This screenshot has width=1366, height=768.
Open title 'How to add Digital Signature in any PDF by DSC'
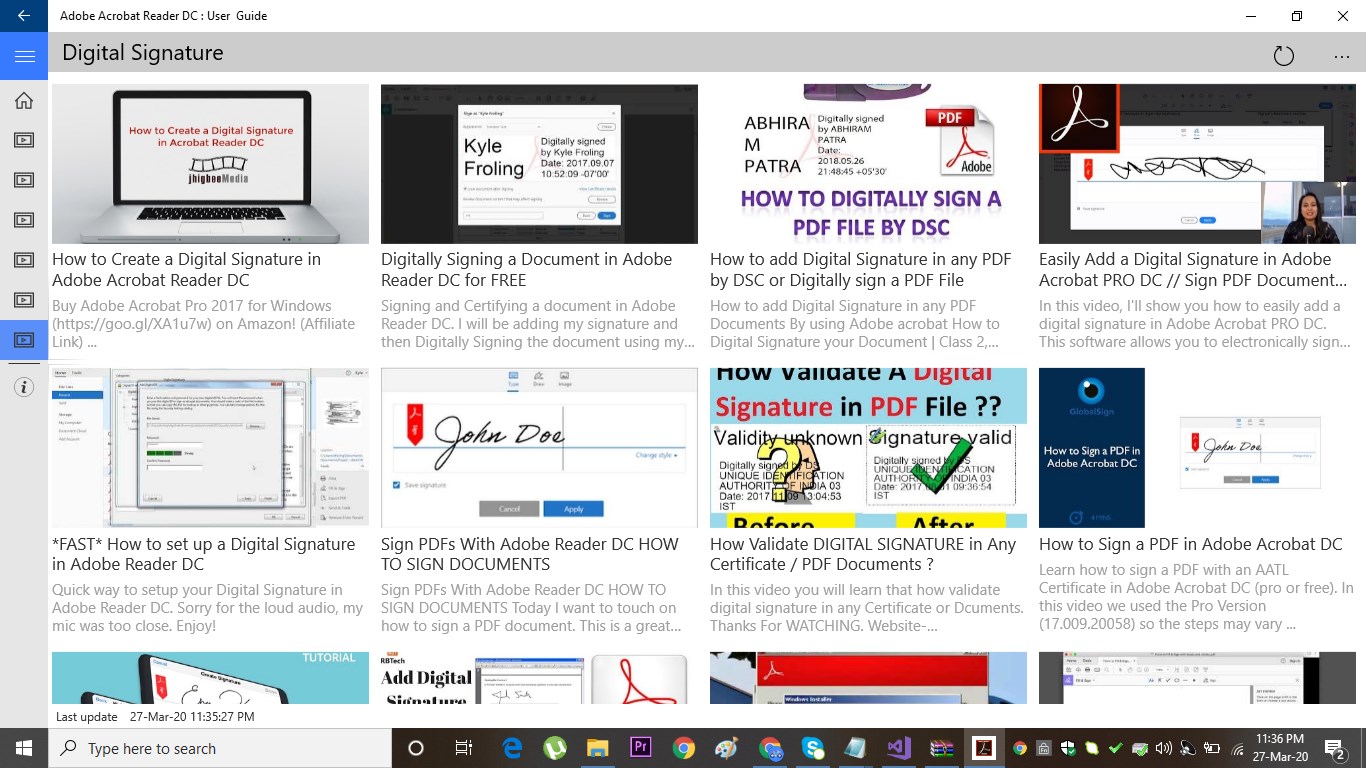click(861, 270)
